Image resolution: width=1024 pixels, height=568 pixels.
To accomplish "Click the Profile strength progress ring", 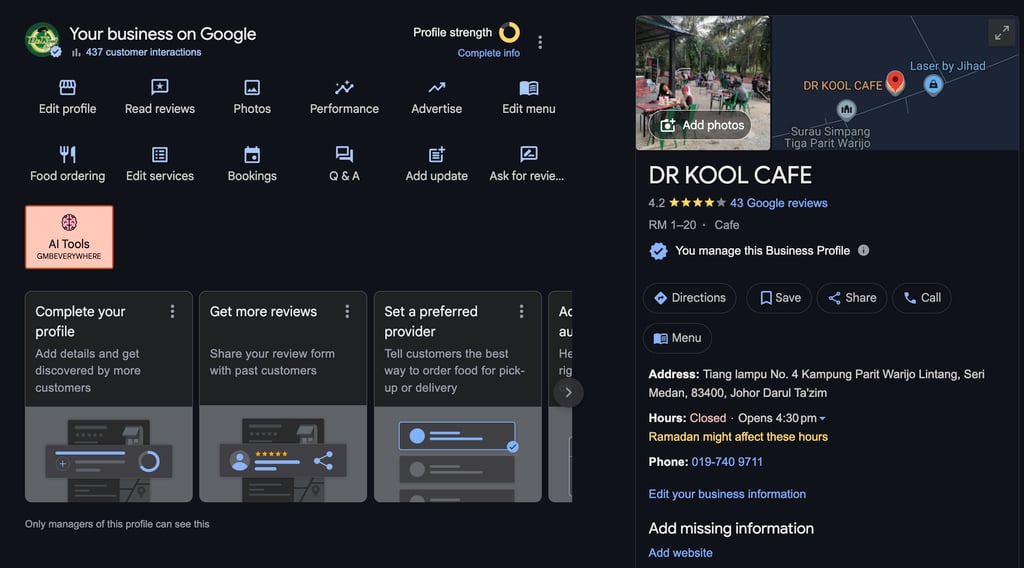I will (509, 33).
